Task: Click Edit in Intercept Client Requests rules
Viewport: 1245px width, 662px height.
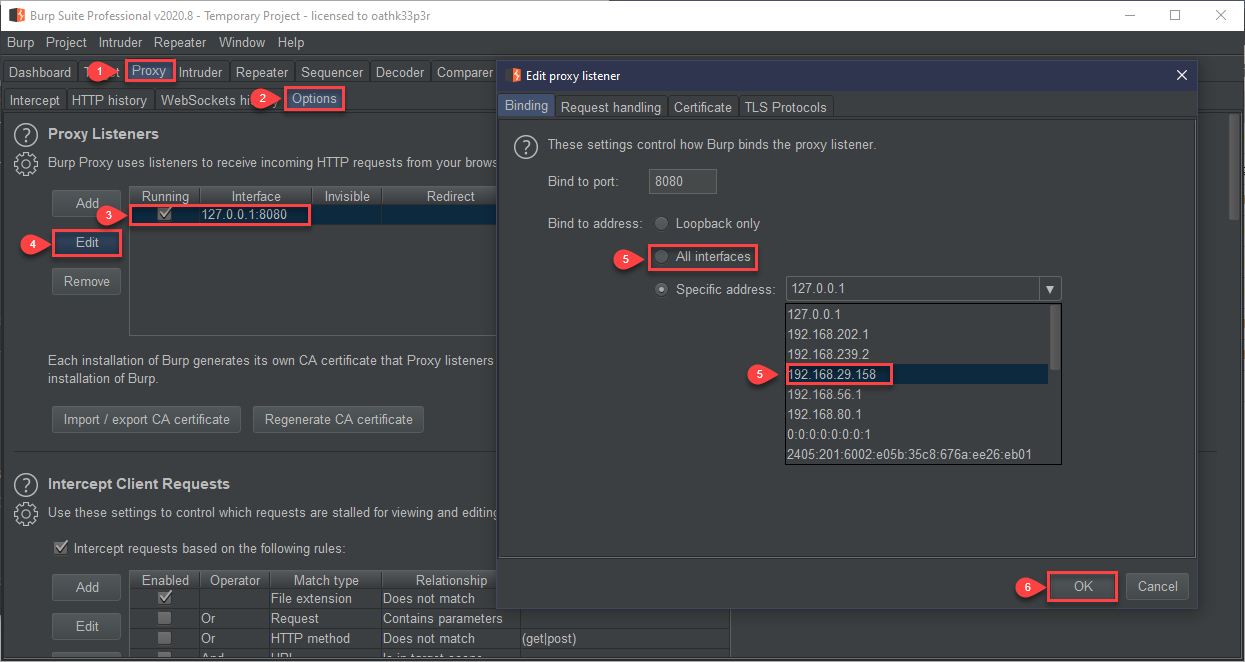Action: pyautogui.click(x=87, y=626)
